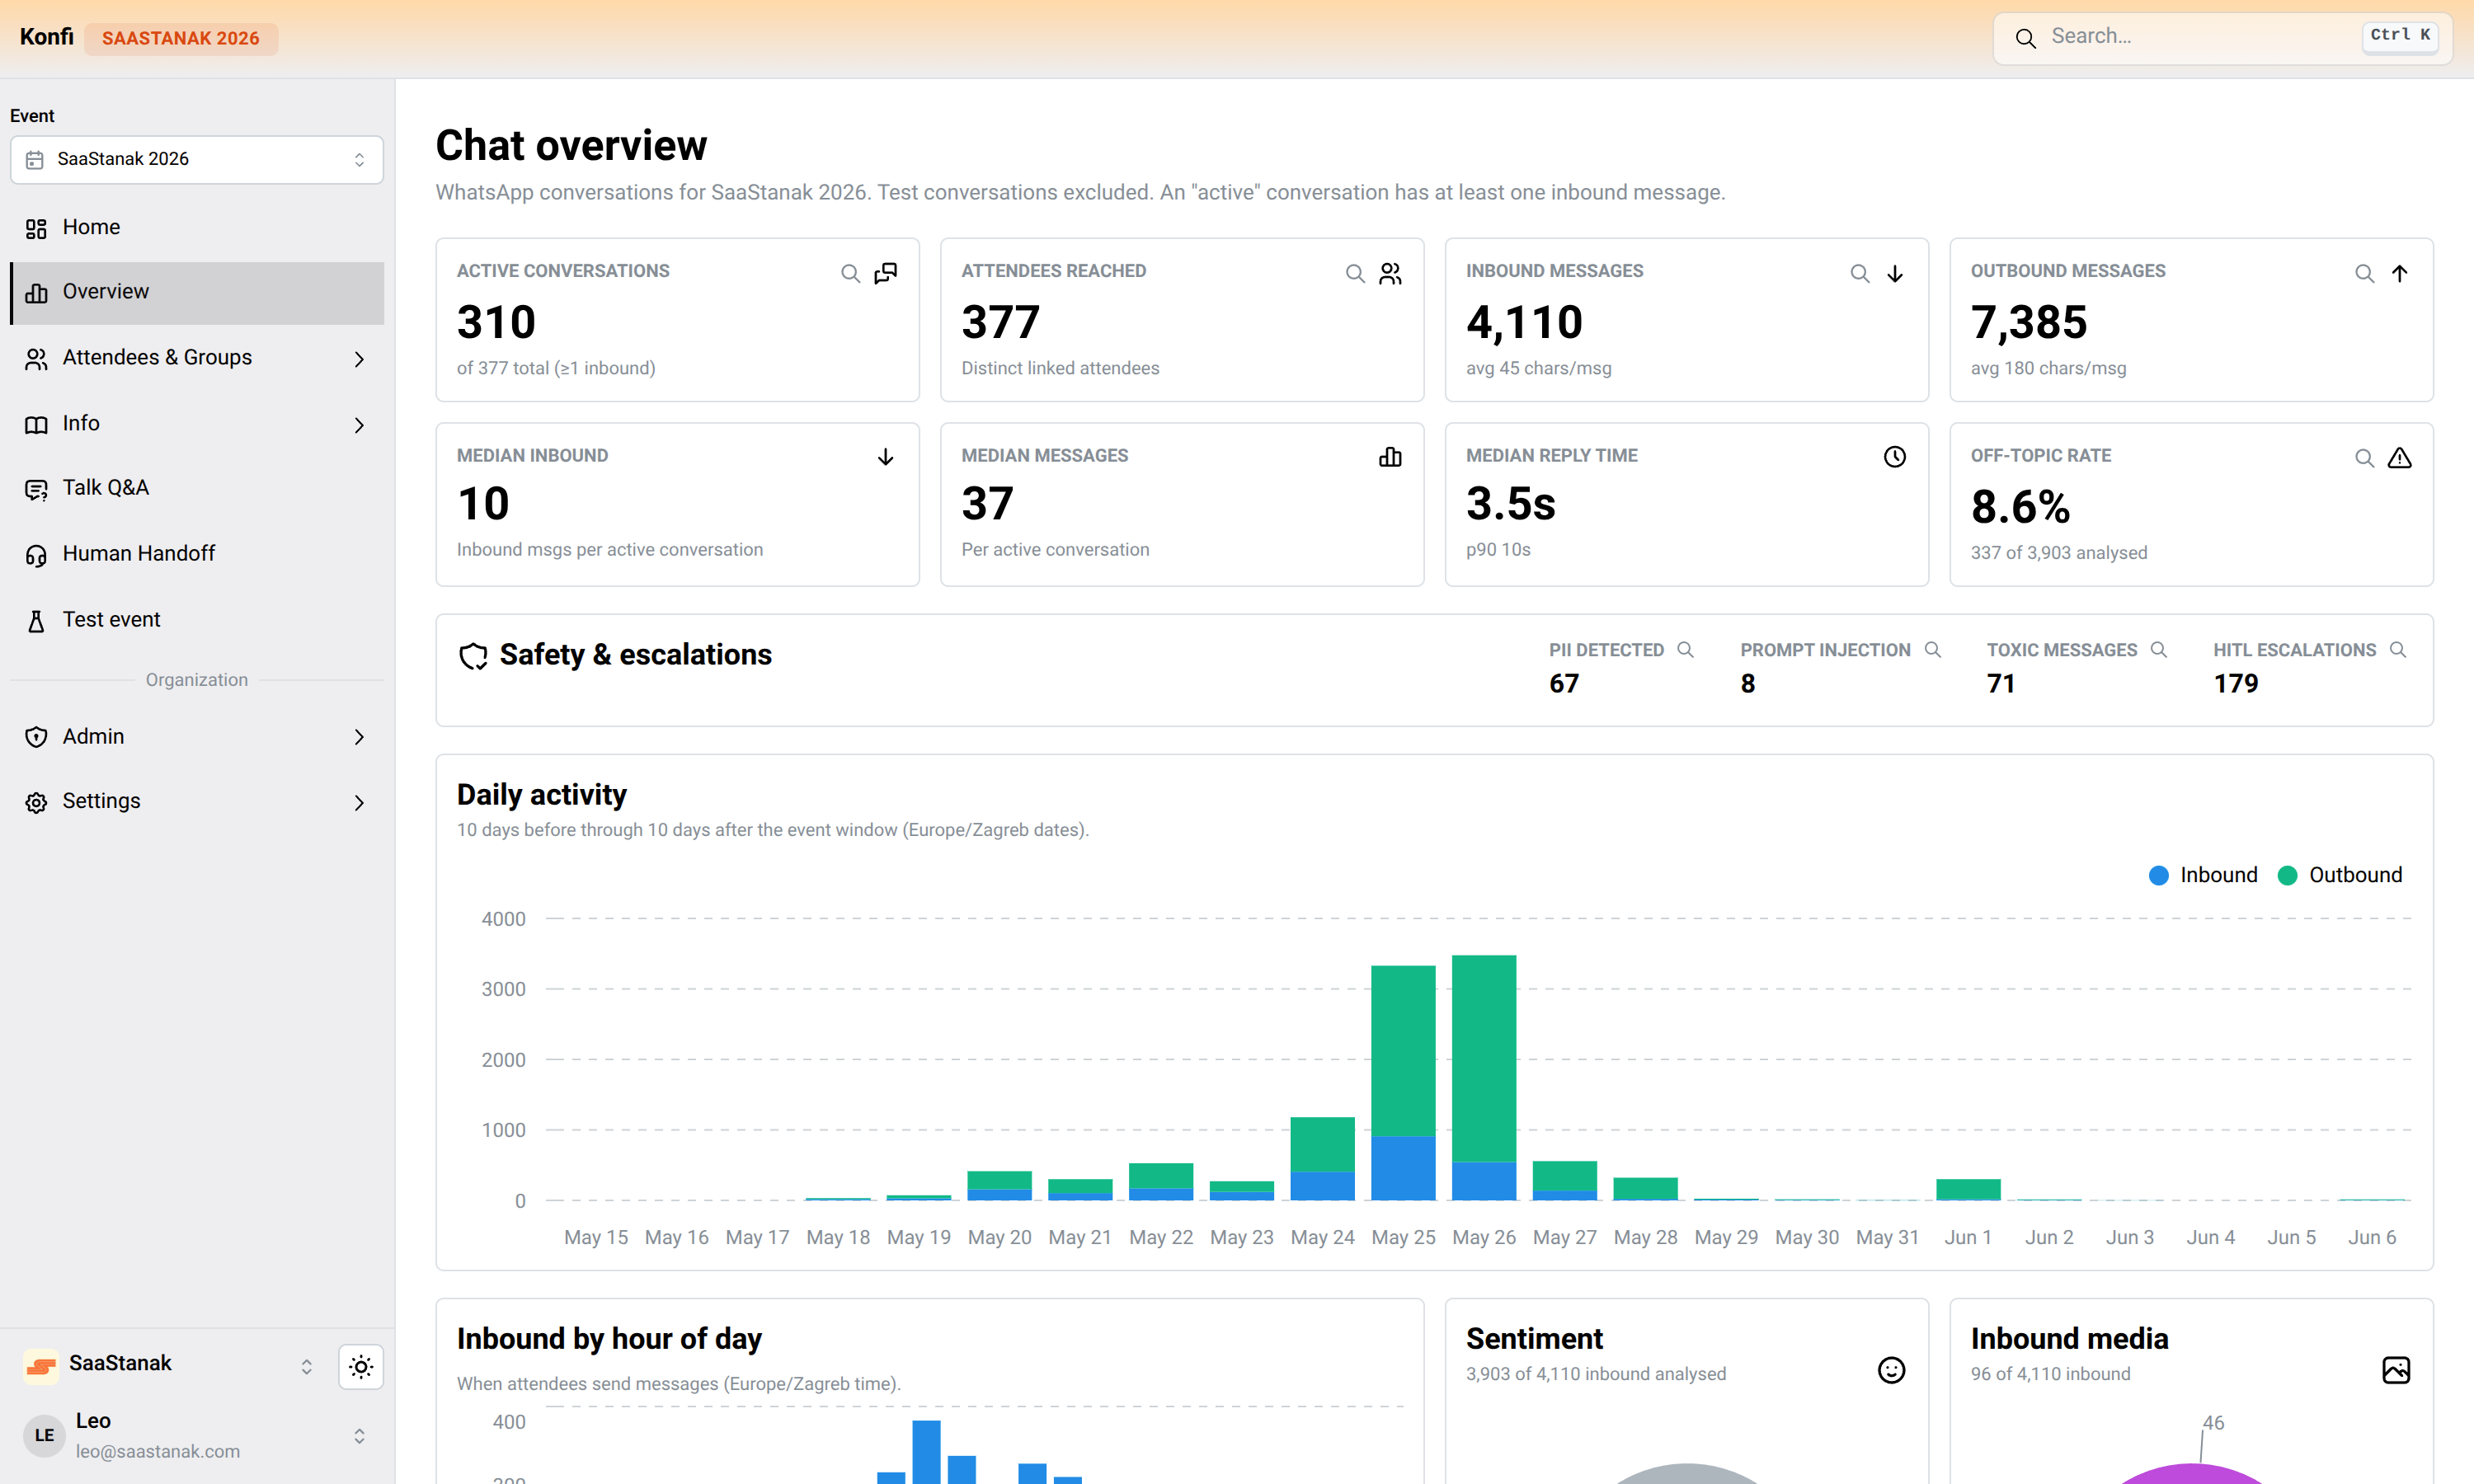Click the Info label in sidebar

click(81, 424)
